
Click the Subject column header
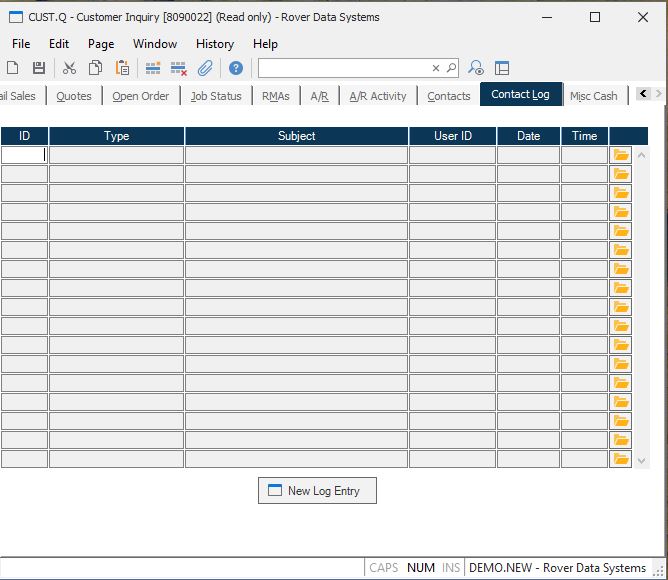point(296,136)
